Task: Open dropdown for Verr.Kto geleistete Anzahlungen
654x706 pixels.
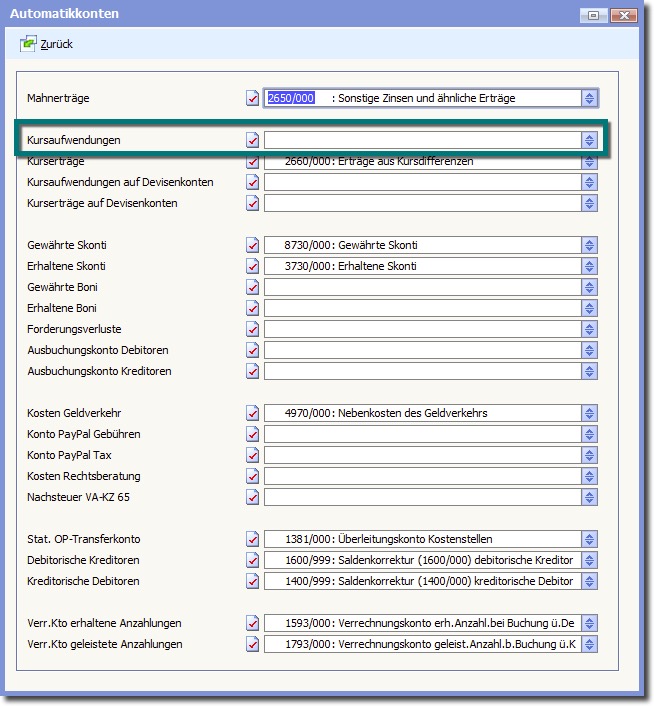Action: point(589,644)
